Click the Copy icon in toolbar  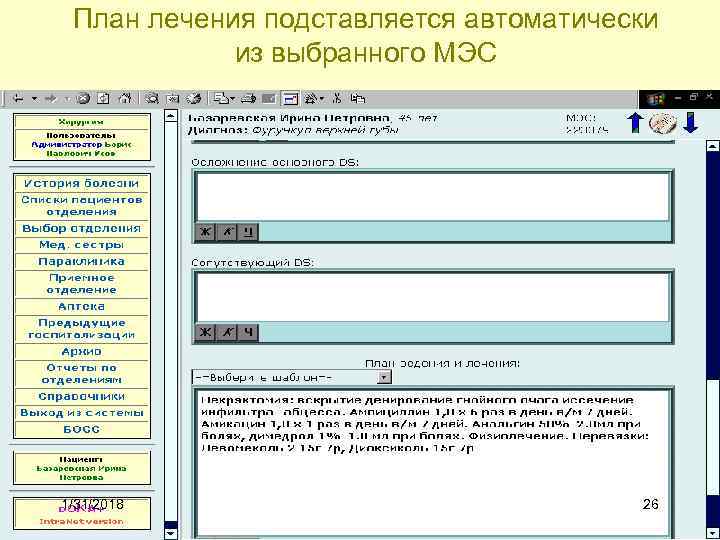[358, 99]
